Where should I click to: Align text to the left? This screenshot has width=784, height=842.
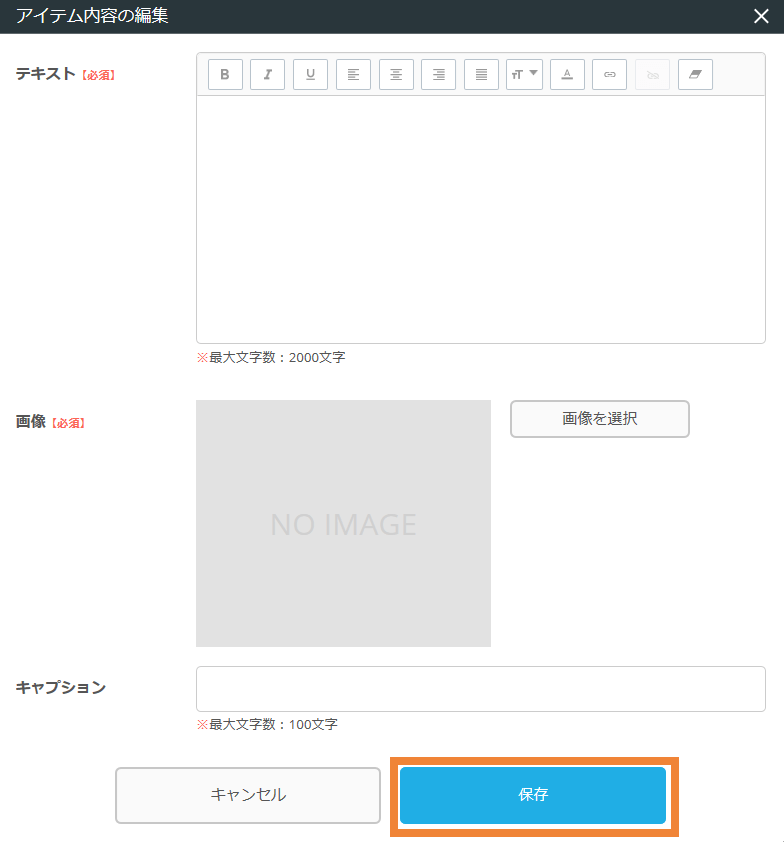pos(353,74)
